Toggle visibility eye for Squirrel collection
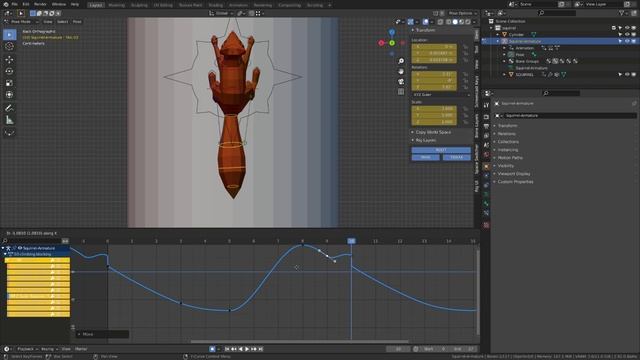The height and width of the screenshot is (360, 640). coord(627,28)
